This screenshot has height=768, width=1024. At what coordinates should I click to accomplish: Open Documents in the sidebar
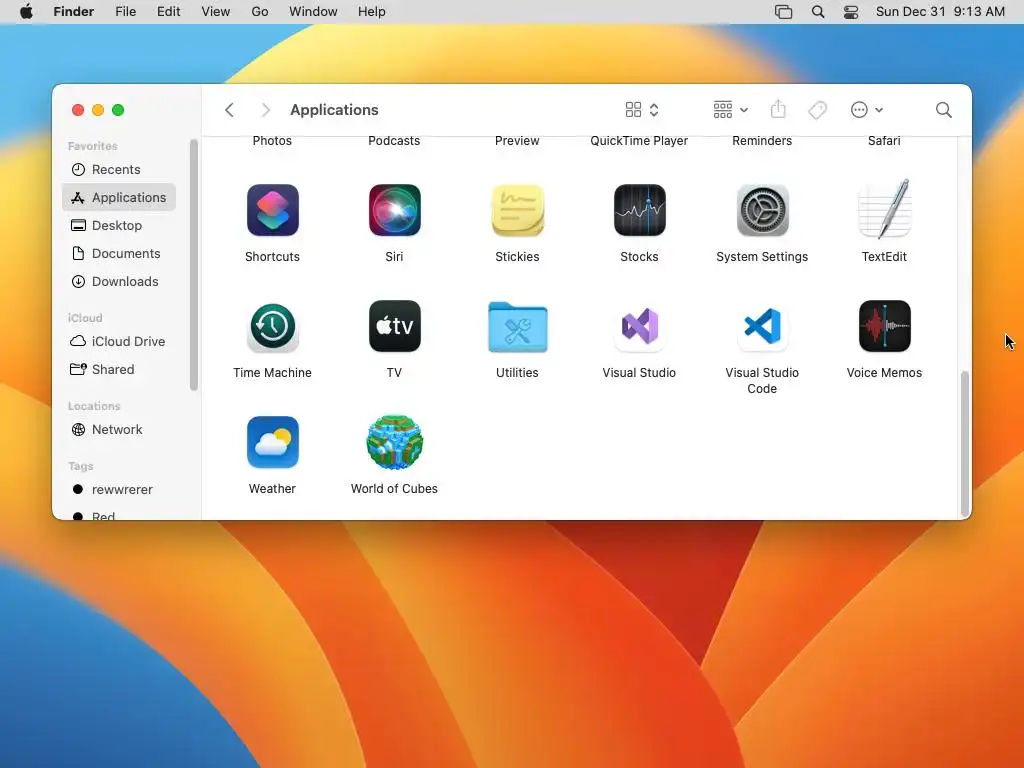click(x=119, y=253)
